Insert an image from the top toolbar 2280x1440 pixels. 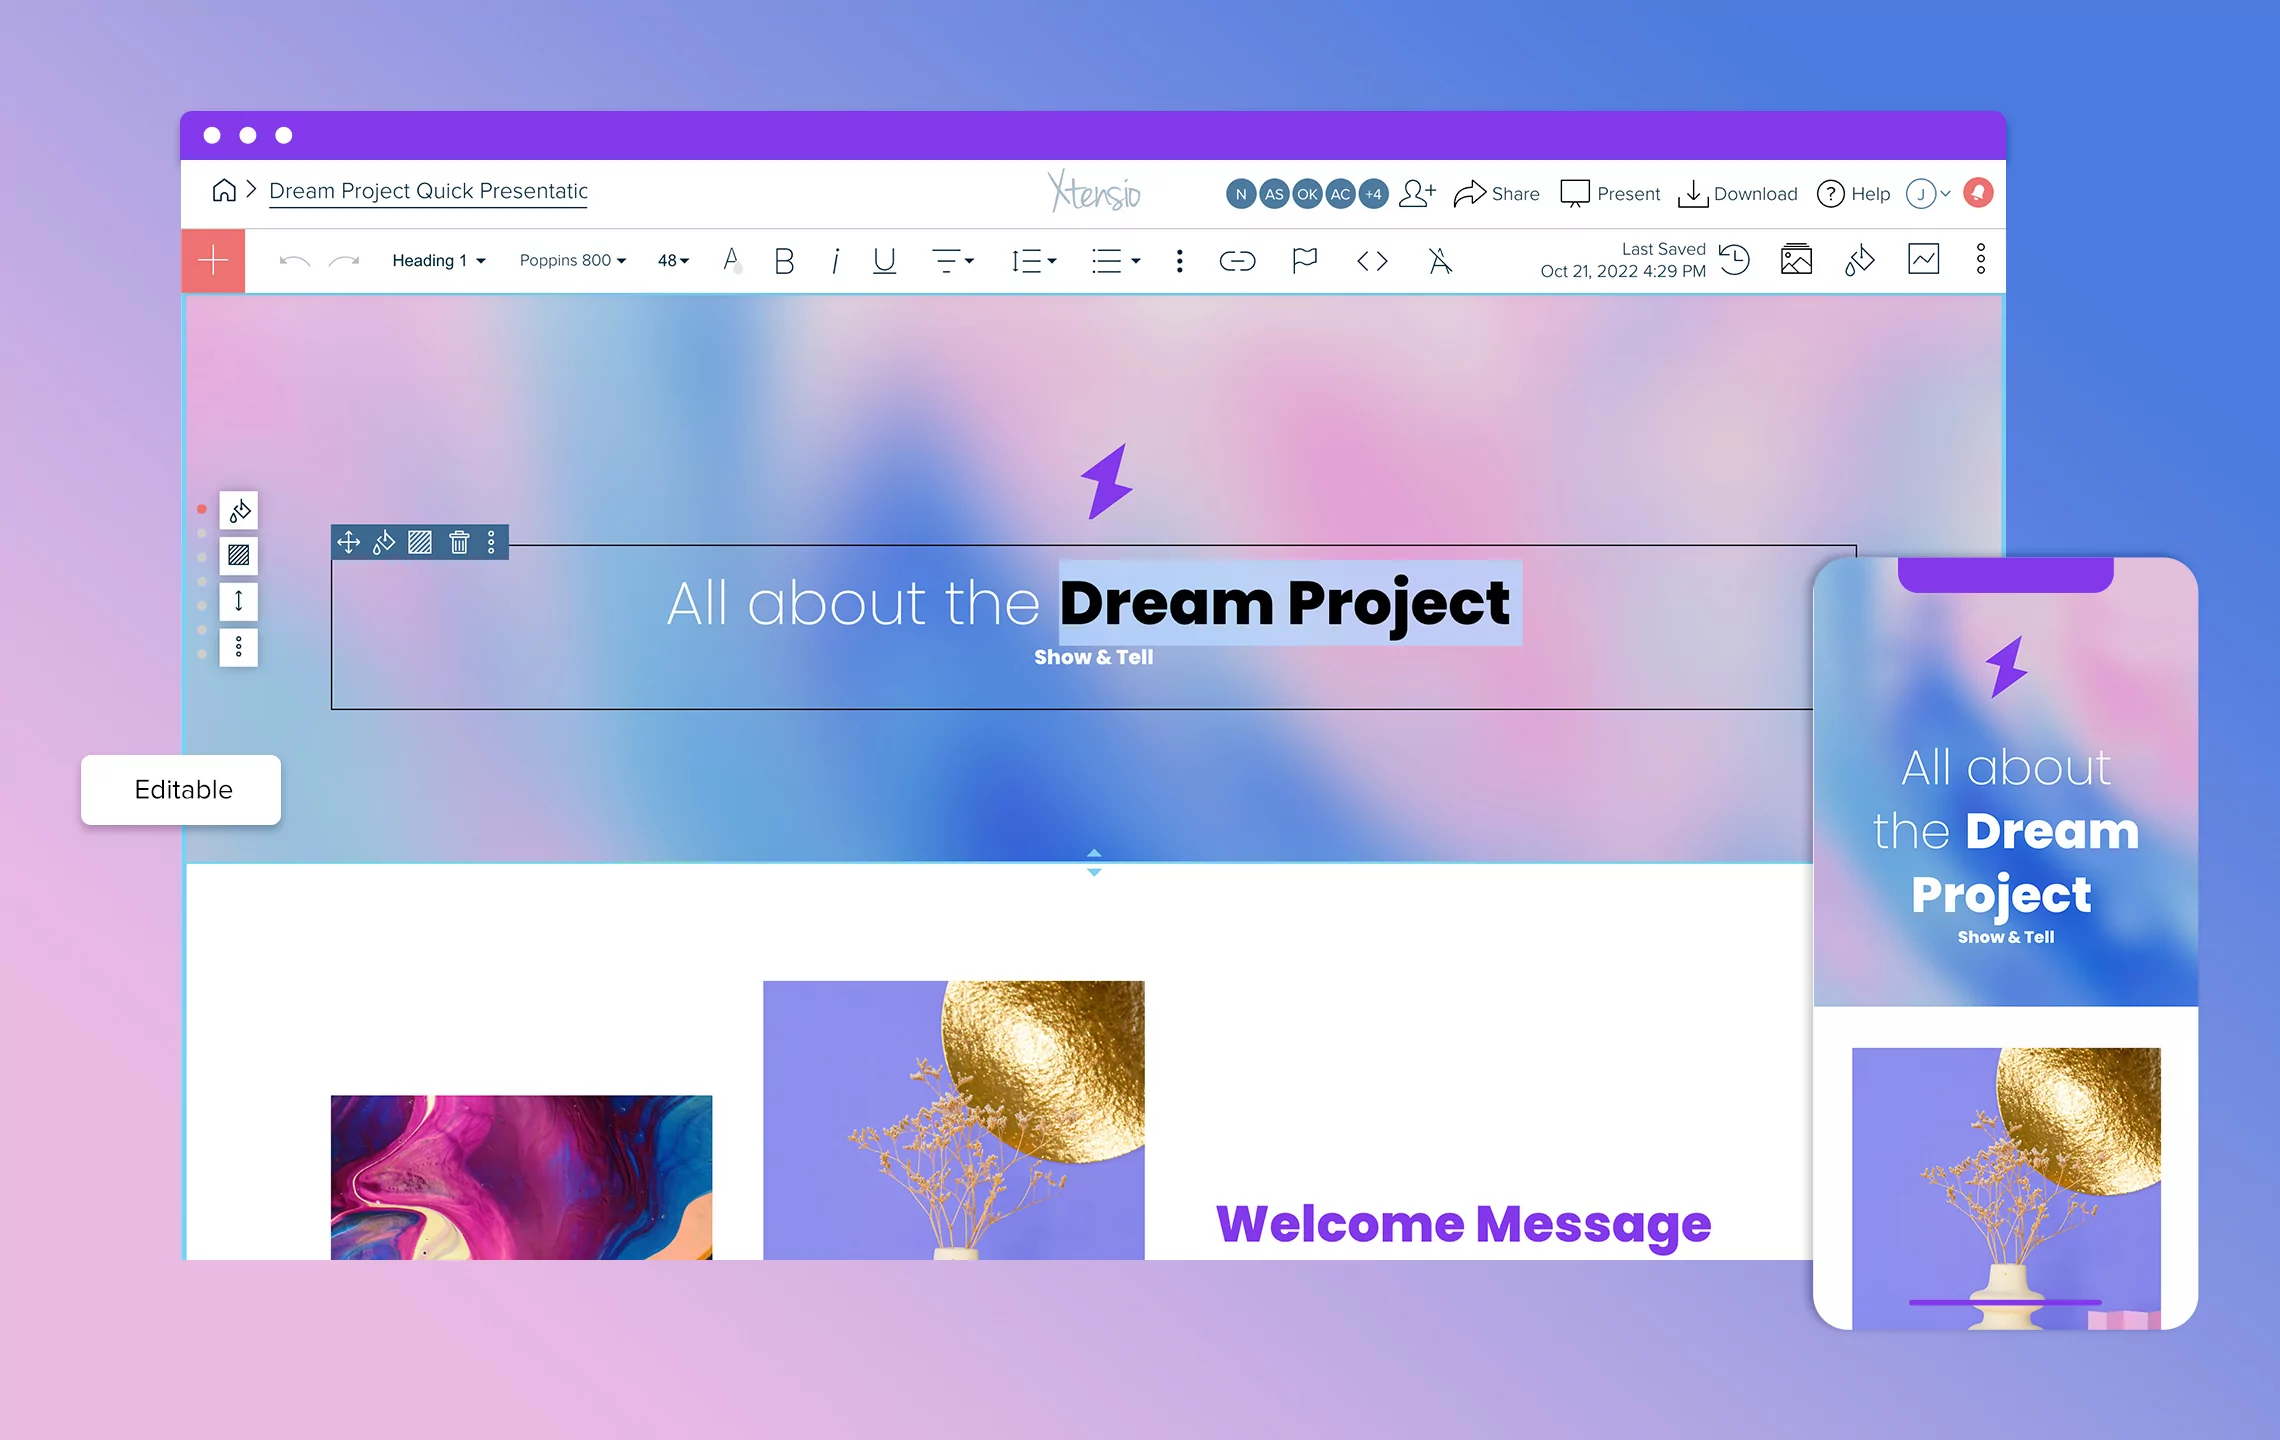(x=1796, y=260)
